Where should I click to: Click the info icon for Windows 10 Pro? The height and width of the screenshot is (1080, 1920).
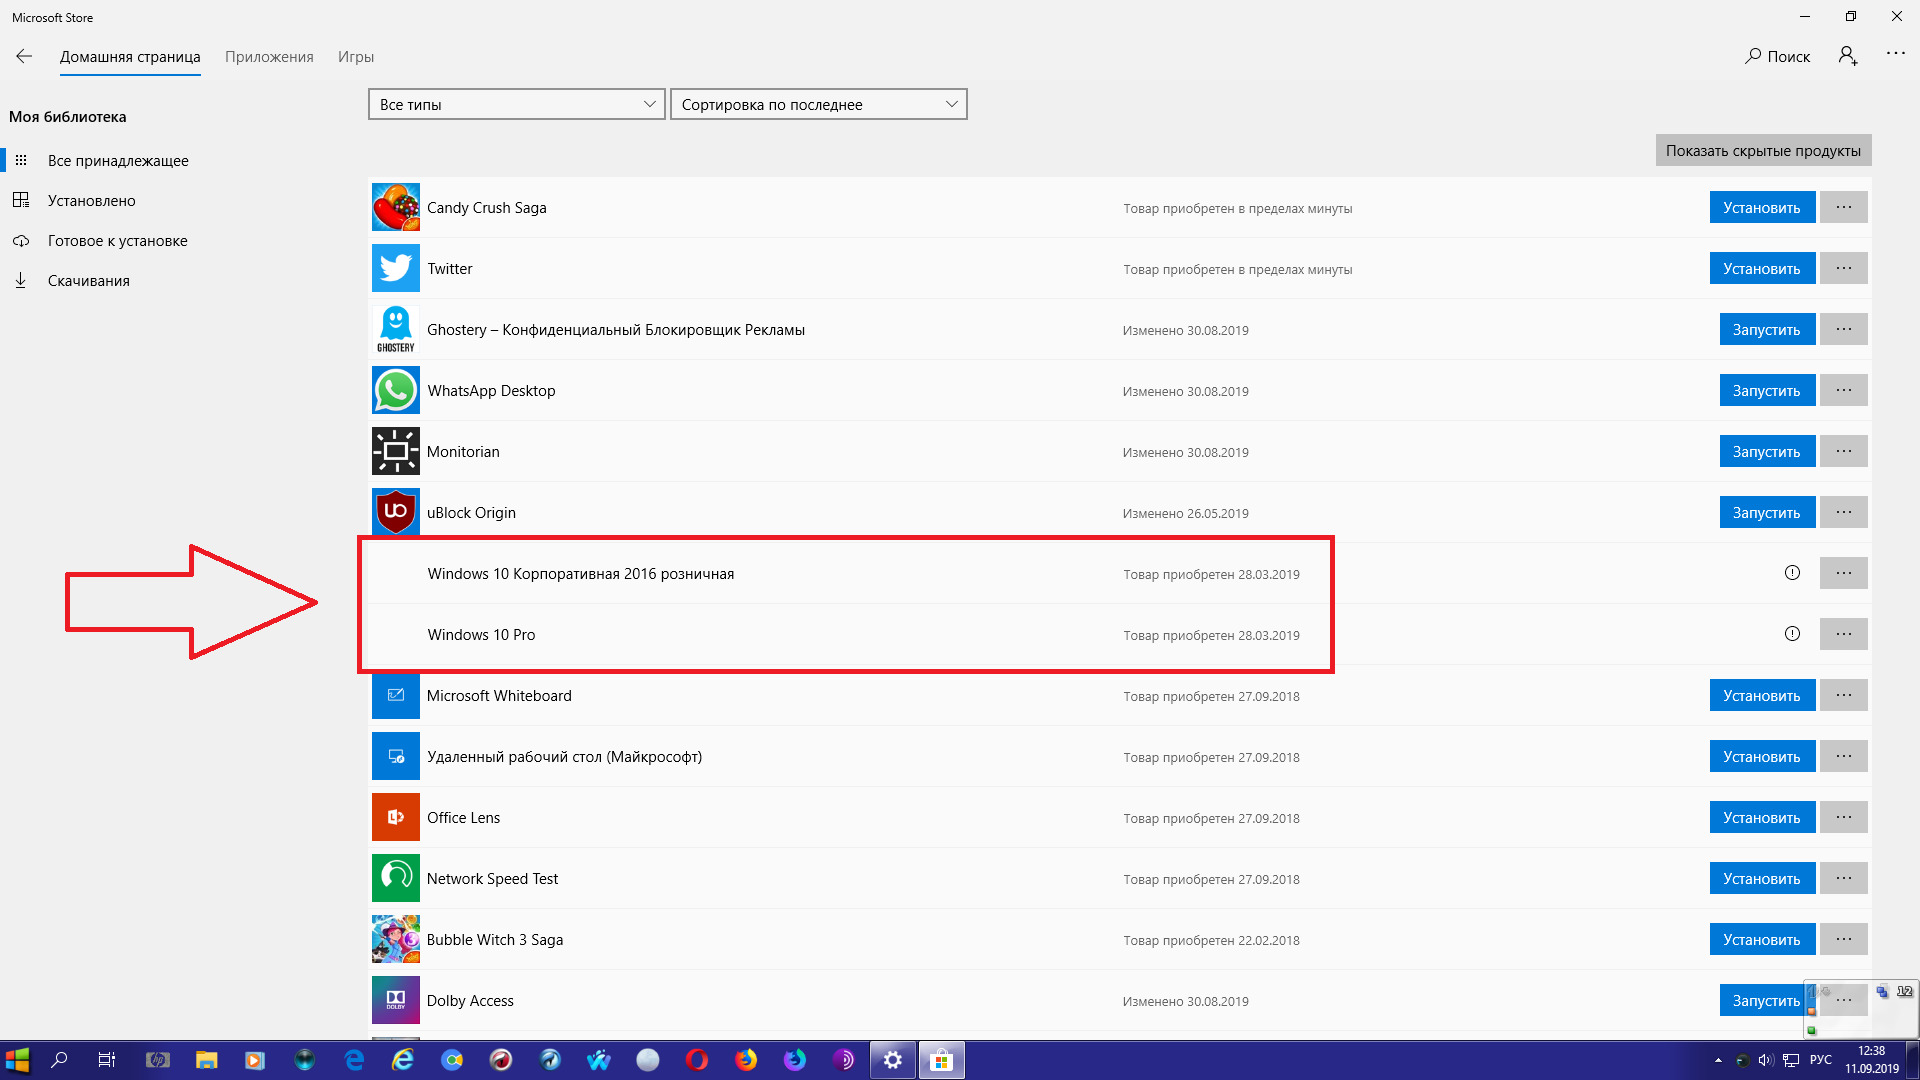point(1792,634)
